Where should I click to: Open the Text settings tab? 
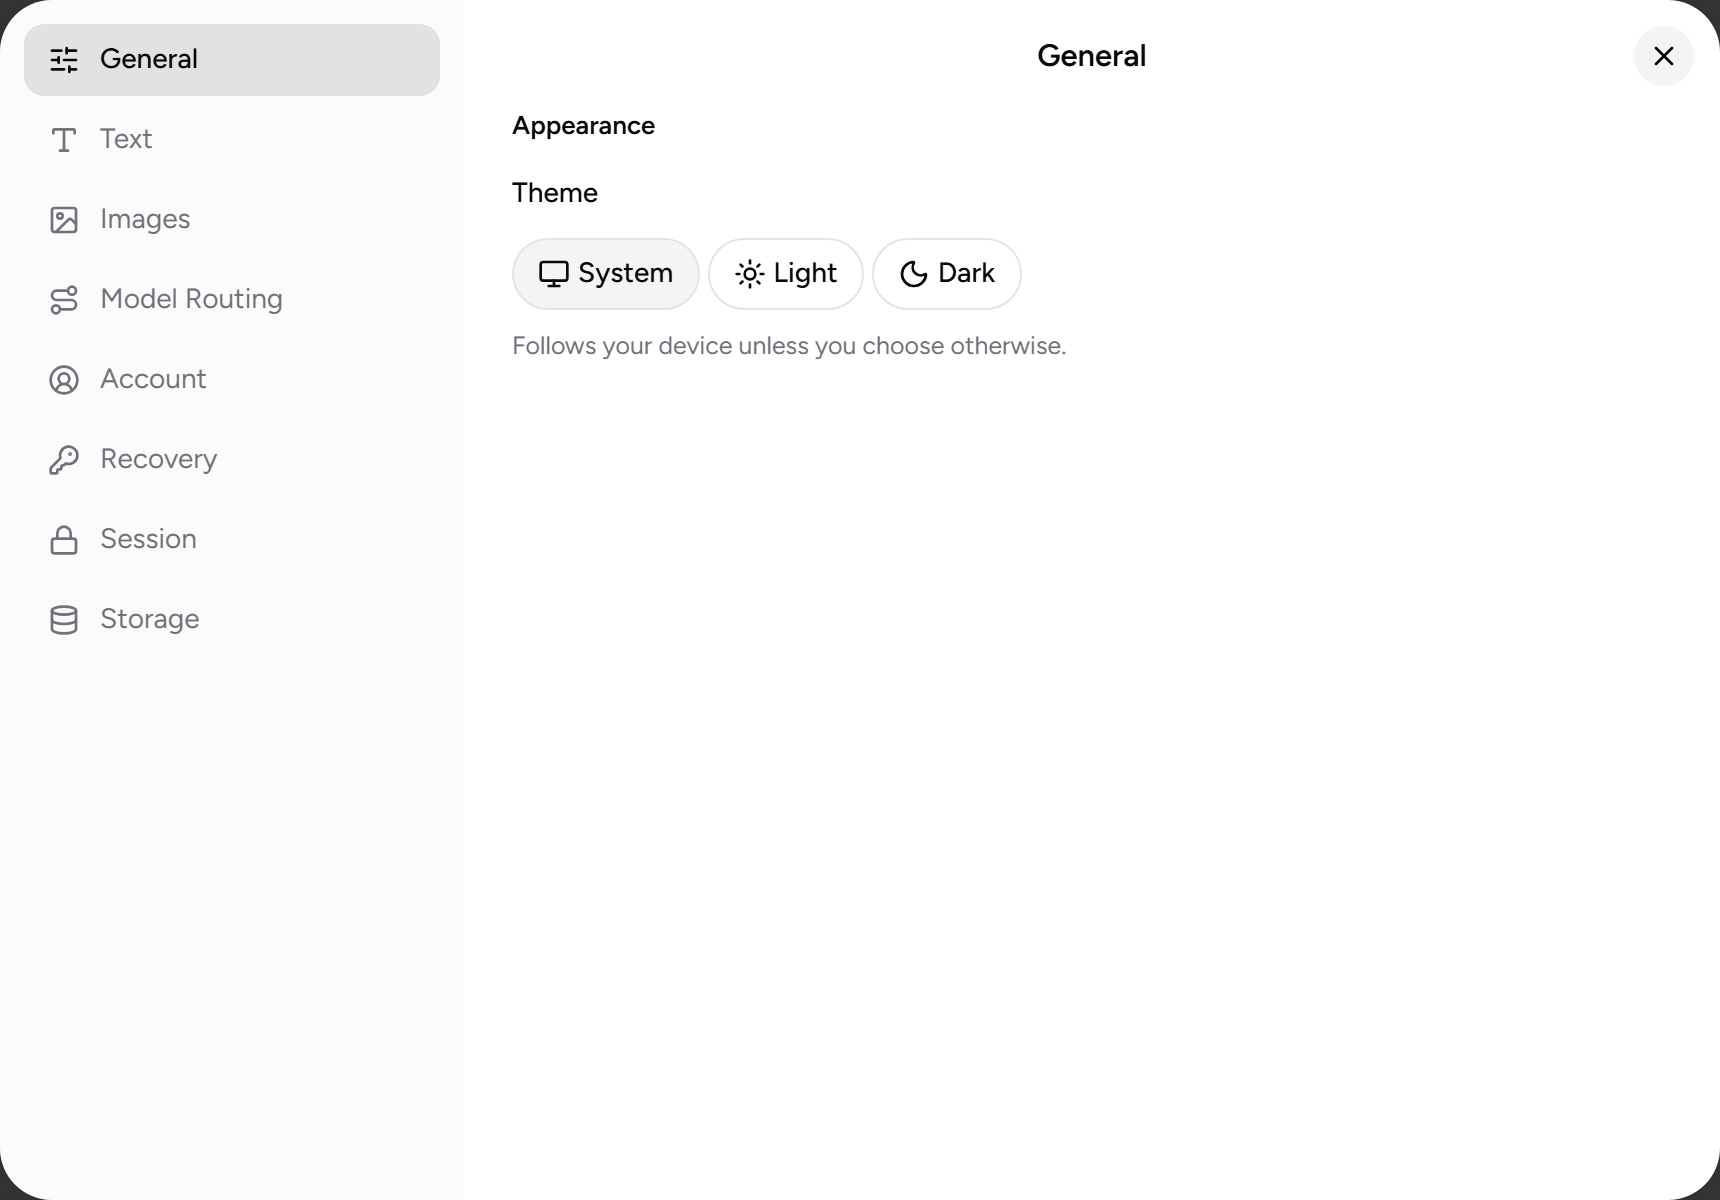[x=232, y=140]
